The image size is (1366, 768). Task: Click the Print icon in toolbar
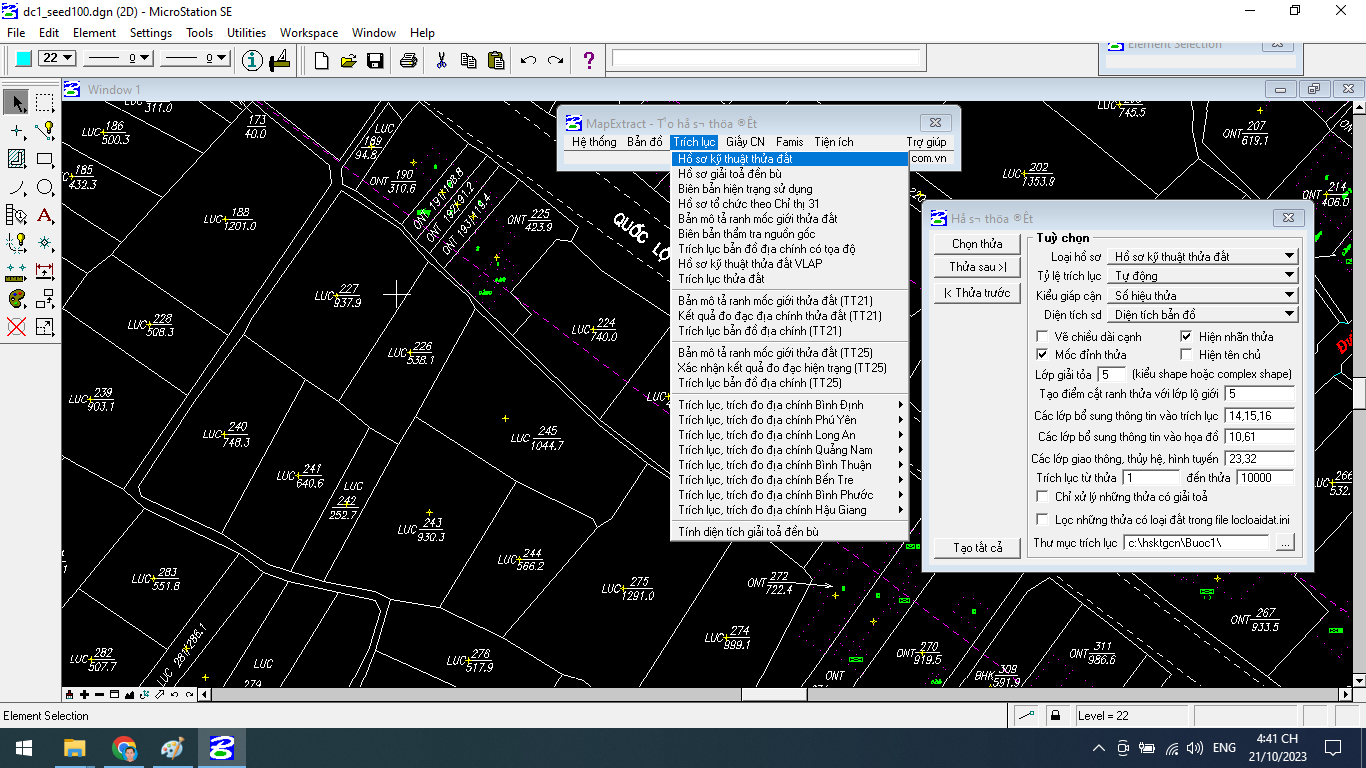408,60
